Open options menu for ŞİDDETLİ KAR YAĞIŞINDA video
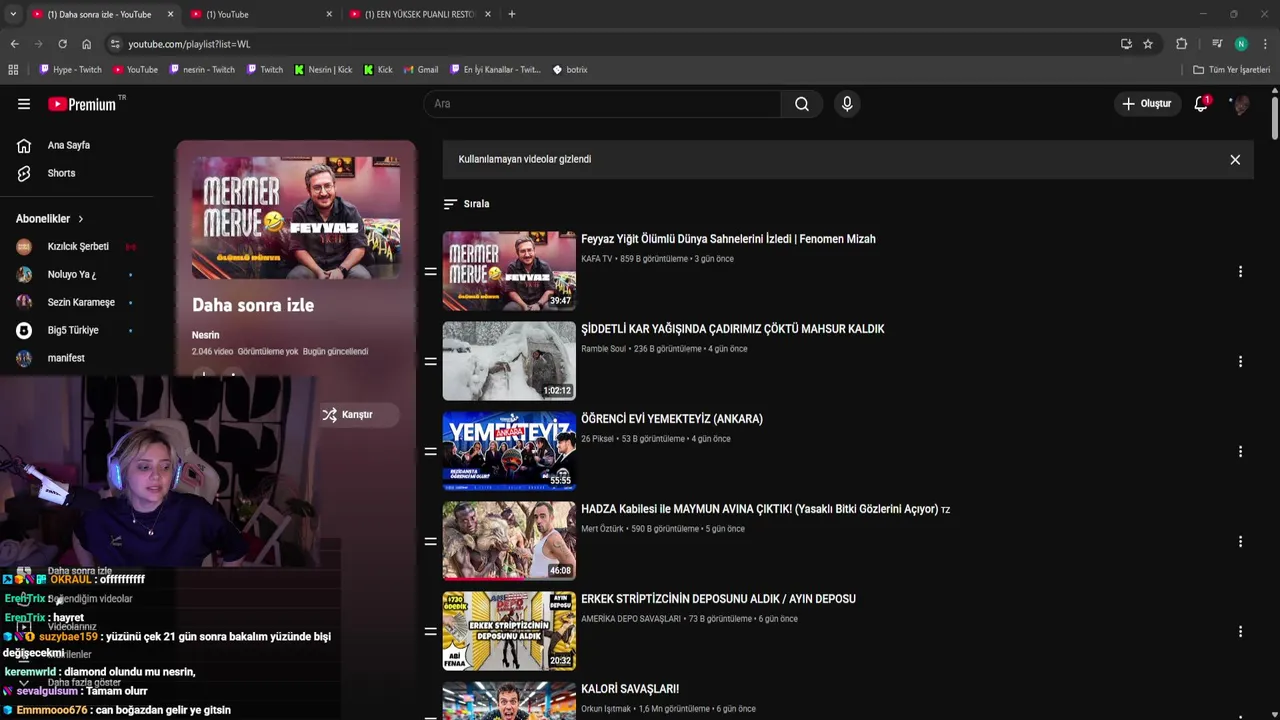 point(1240,362)
